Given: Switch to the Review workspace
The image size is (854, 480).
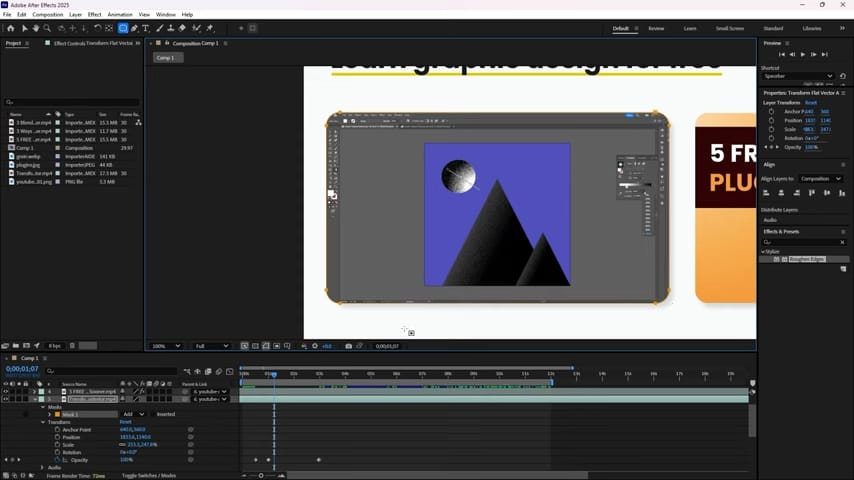Looking at the screenshot, I should [656, 28].
